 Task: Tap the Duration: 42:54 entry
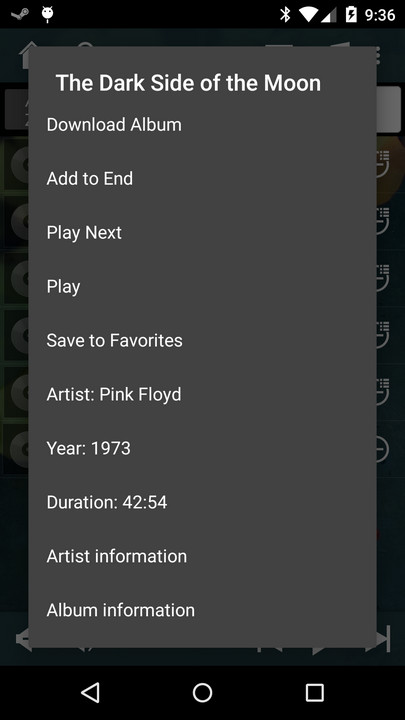[202, 502]
